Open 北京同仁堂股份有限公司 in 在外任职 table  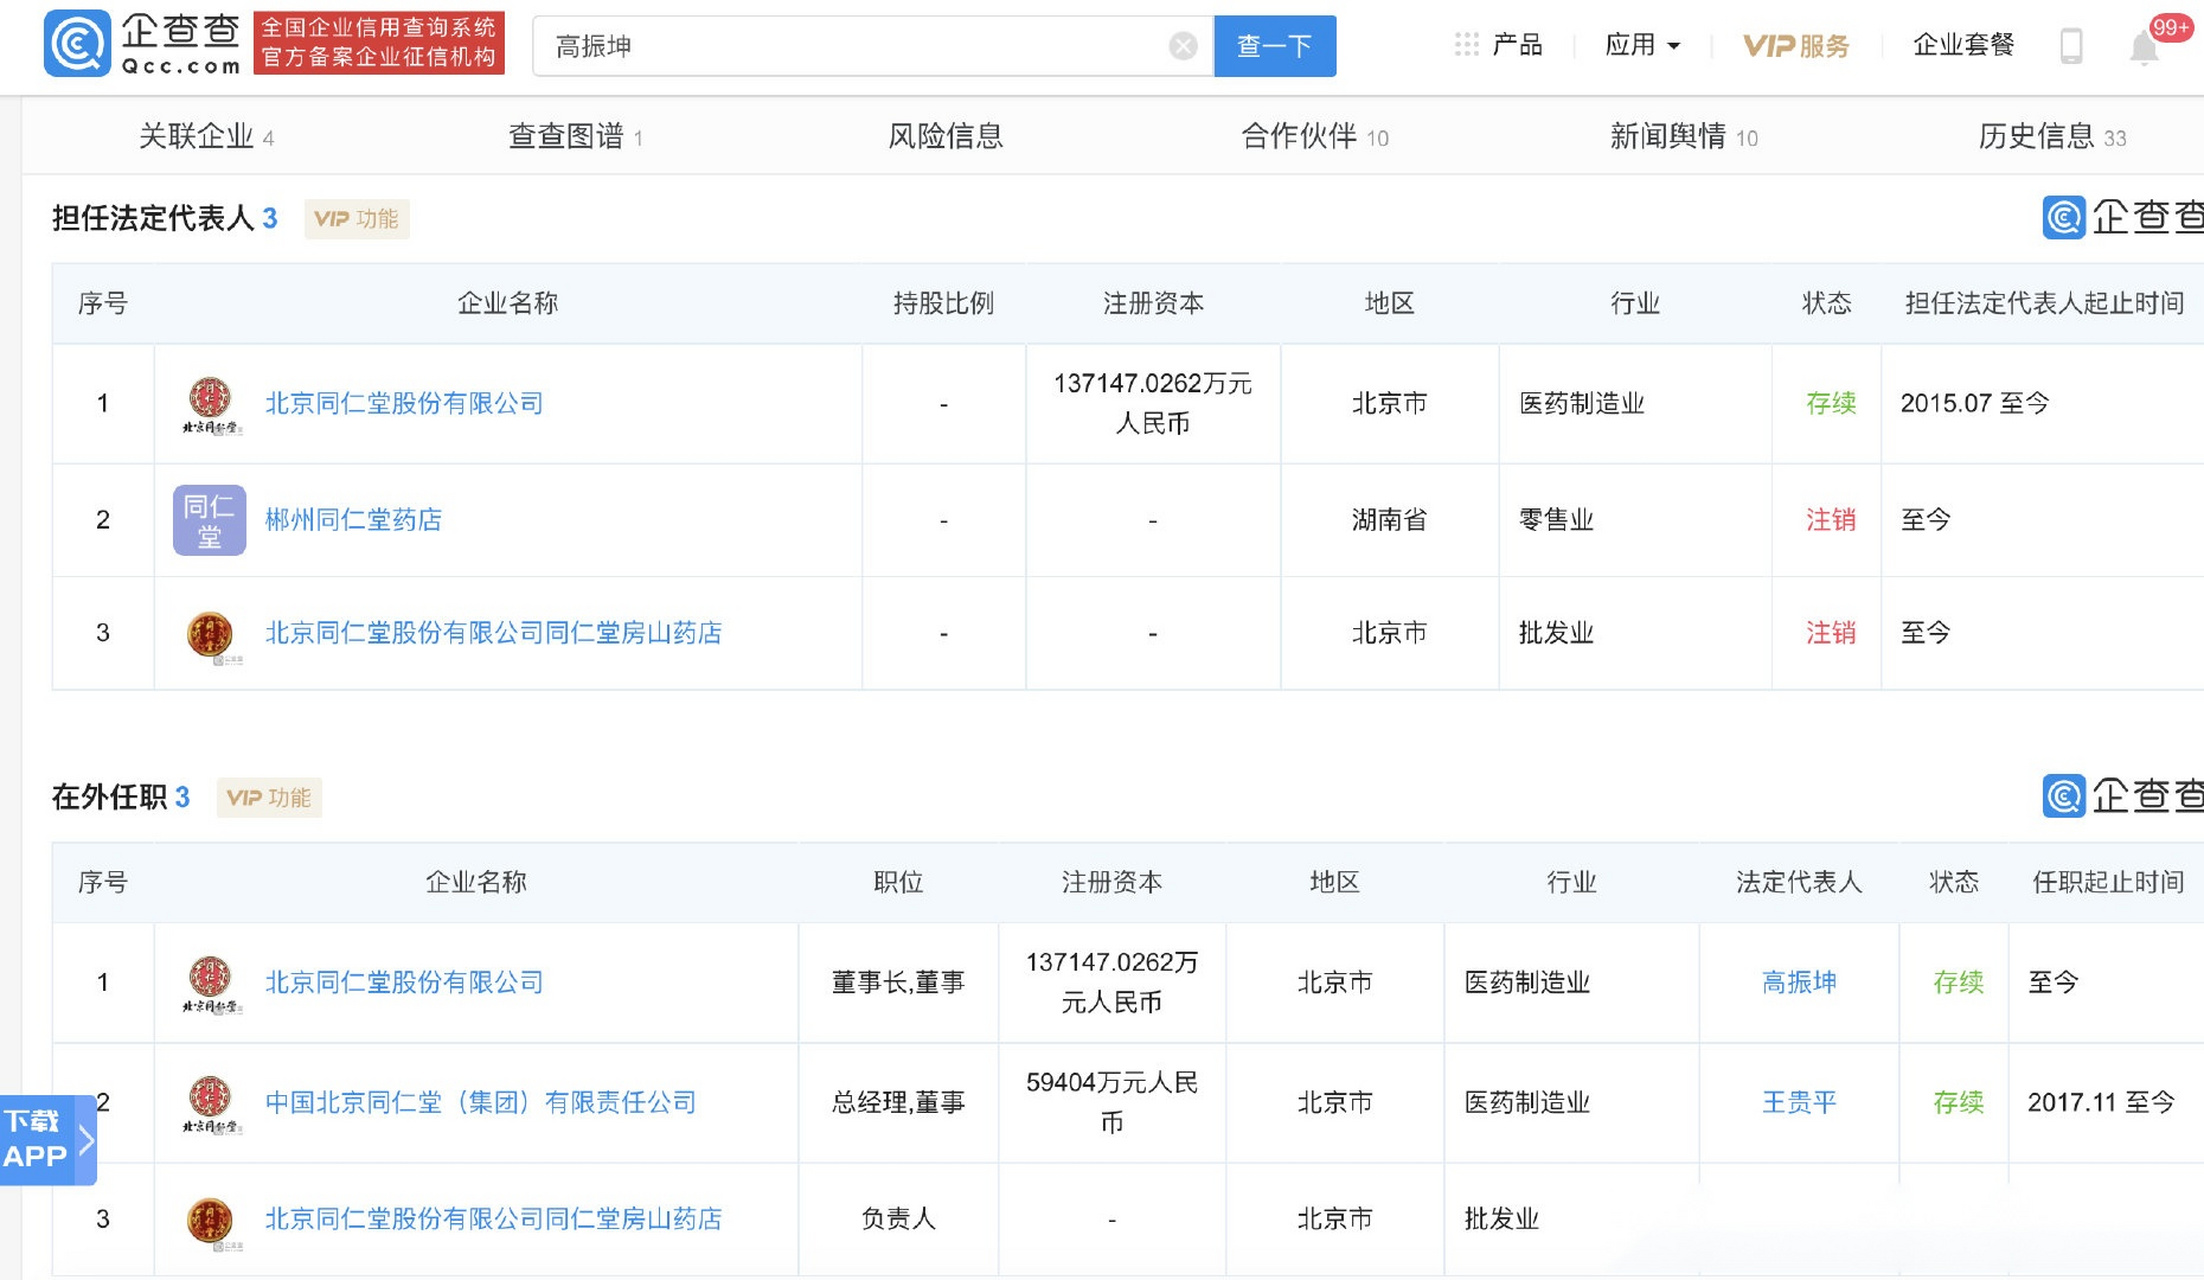pyautogui.click(x=404, y=982)
